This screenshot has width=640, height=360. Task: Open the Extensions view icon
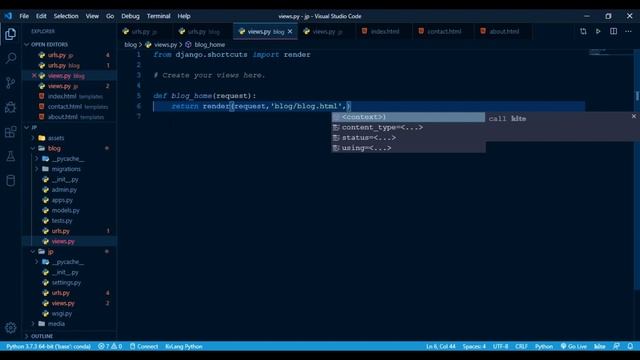pyautogui.click(x=11, y=132)
